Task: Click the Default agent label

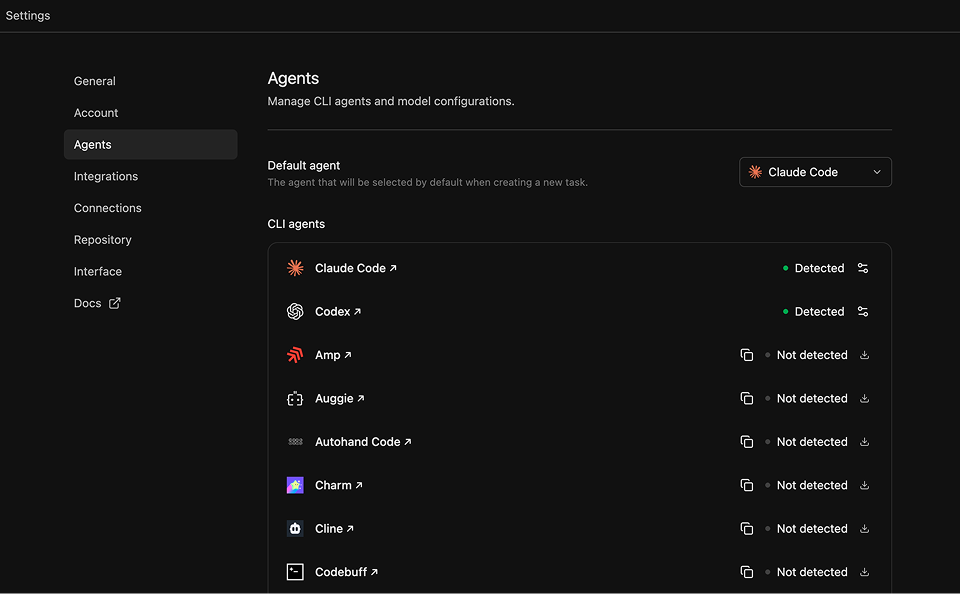Action: tap(303, 166)
